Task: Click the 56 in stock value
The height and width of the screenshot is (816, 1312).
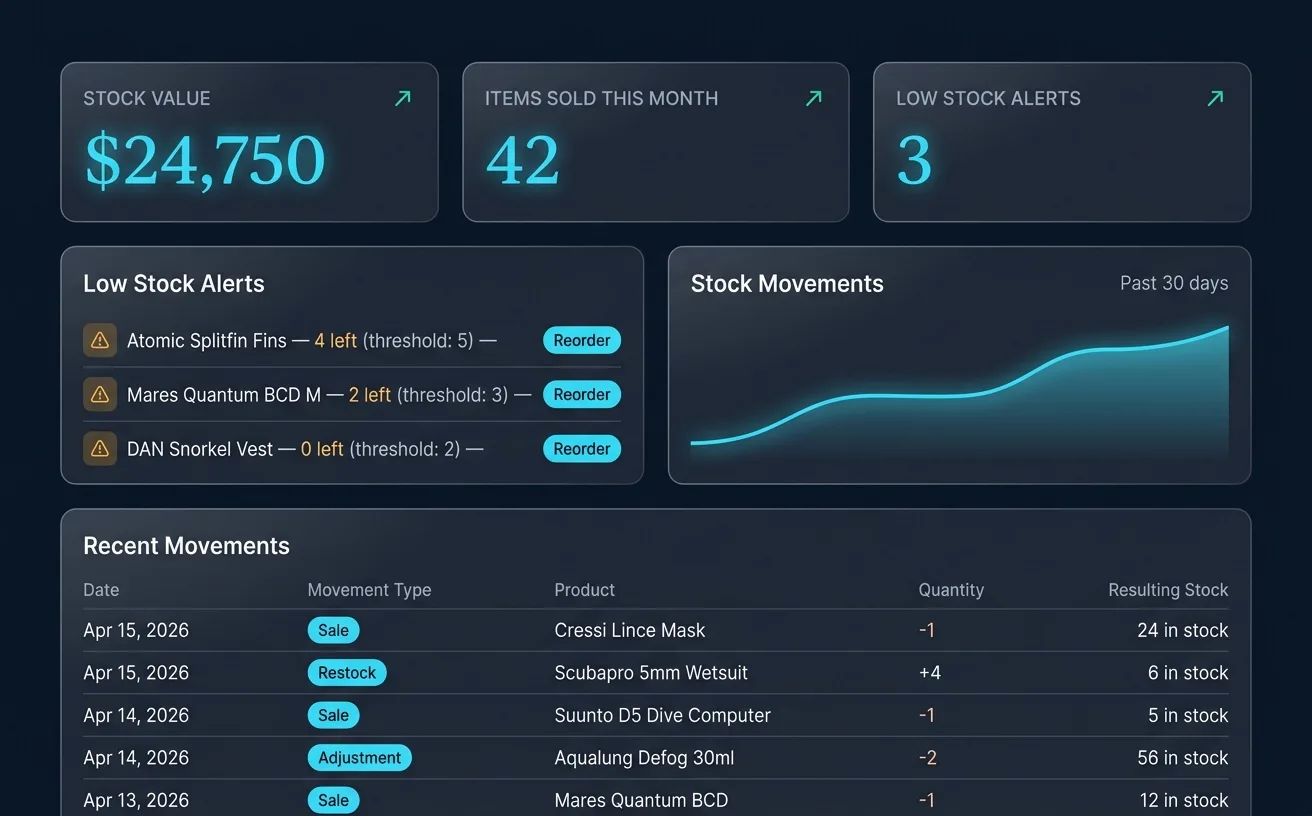Action: click(1183, 758)
